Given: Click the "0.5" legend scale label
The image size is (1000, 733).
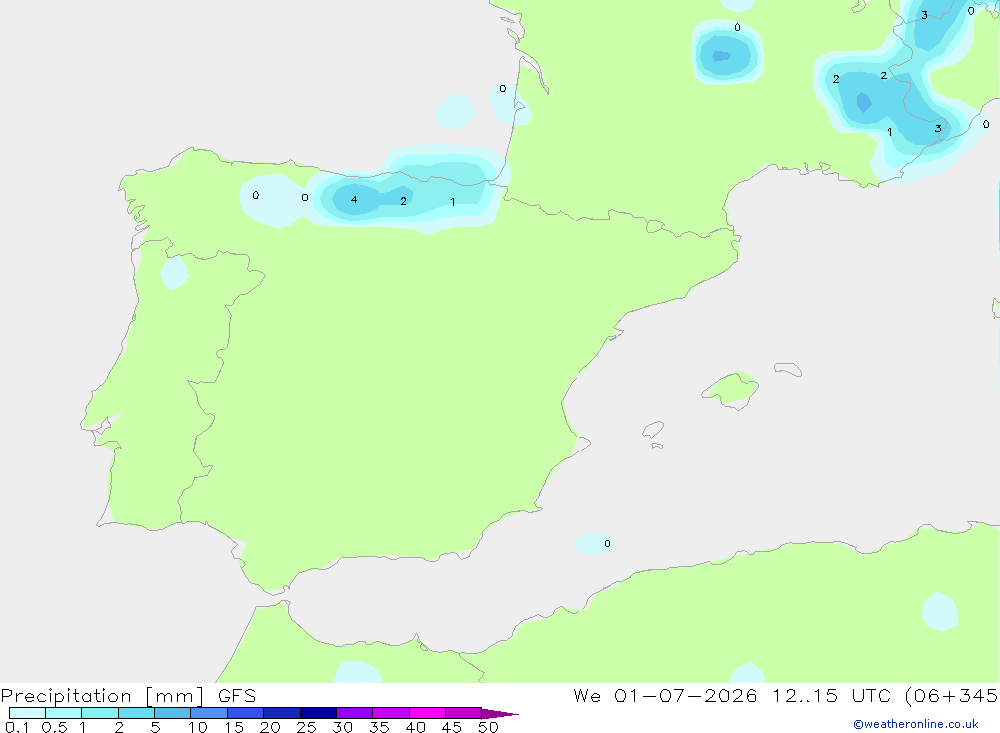Looking at the screenshot, I should click(54, 727).
